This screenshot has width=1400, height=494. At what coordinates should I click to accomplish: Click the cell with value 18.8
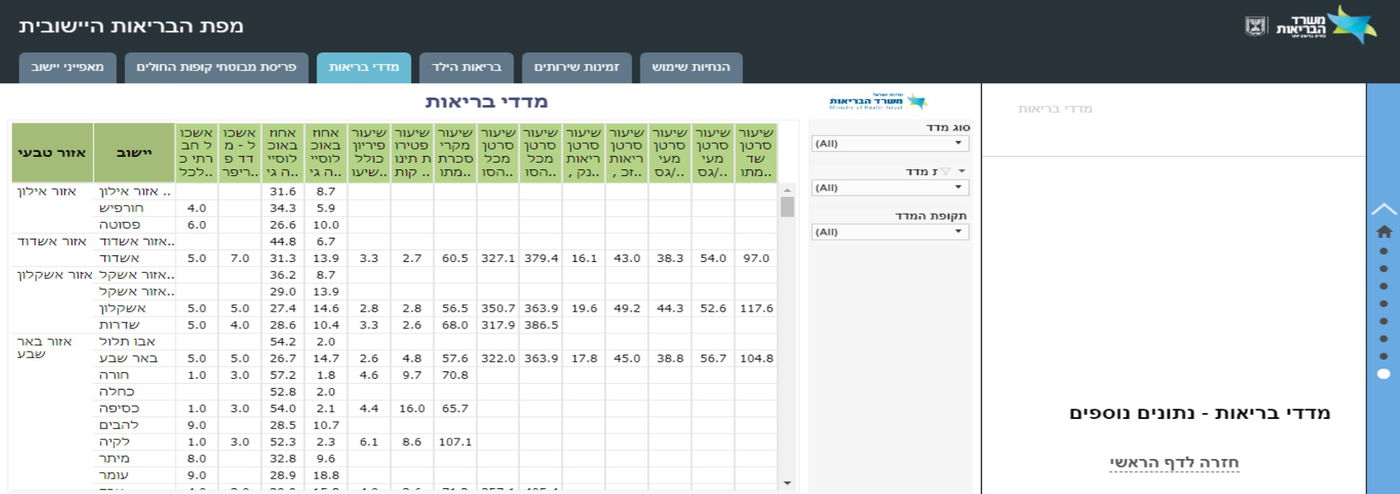326,475
